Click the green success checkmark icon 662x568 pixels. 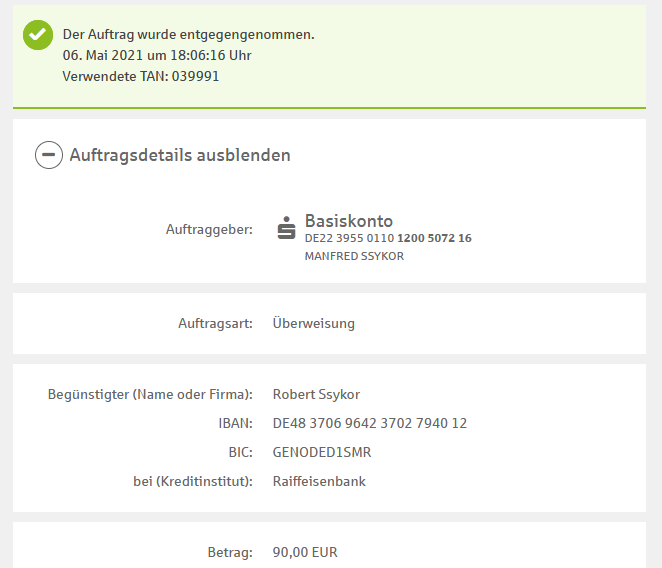tap(38, 35)
